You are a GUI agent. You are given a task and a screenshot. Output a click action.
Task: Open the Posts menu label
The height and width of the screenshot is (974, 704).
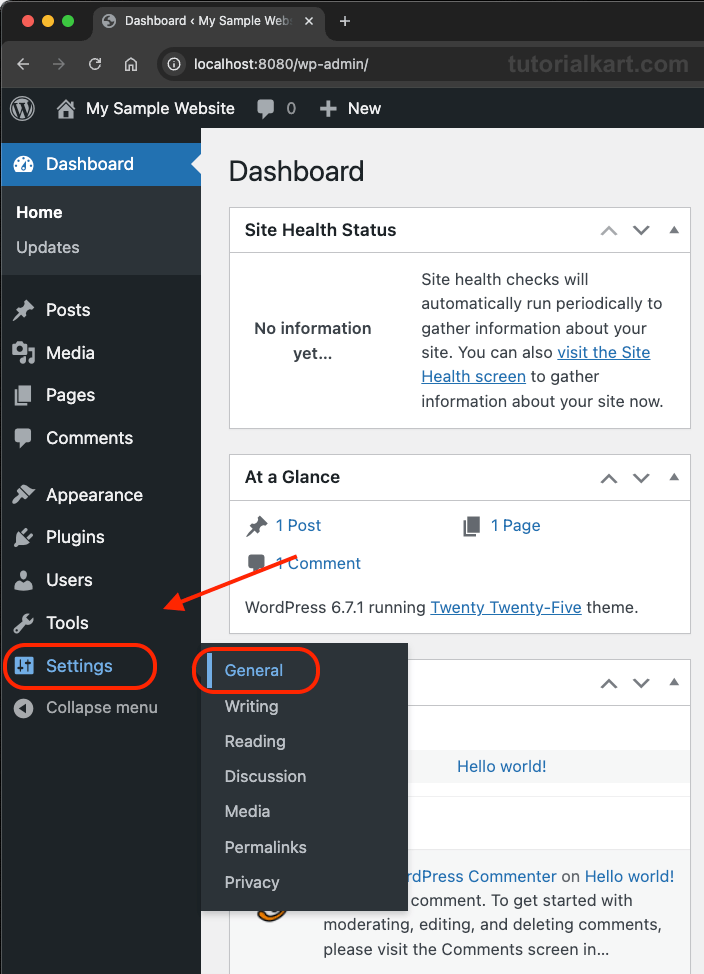[x=68, y=310]
